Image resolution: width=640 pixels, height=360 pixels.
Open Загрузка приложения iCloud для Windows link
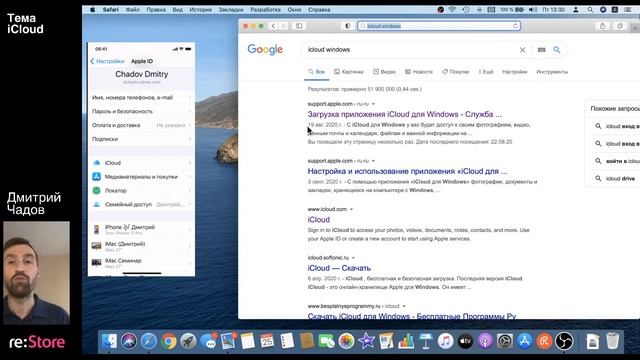click(404, 114)
